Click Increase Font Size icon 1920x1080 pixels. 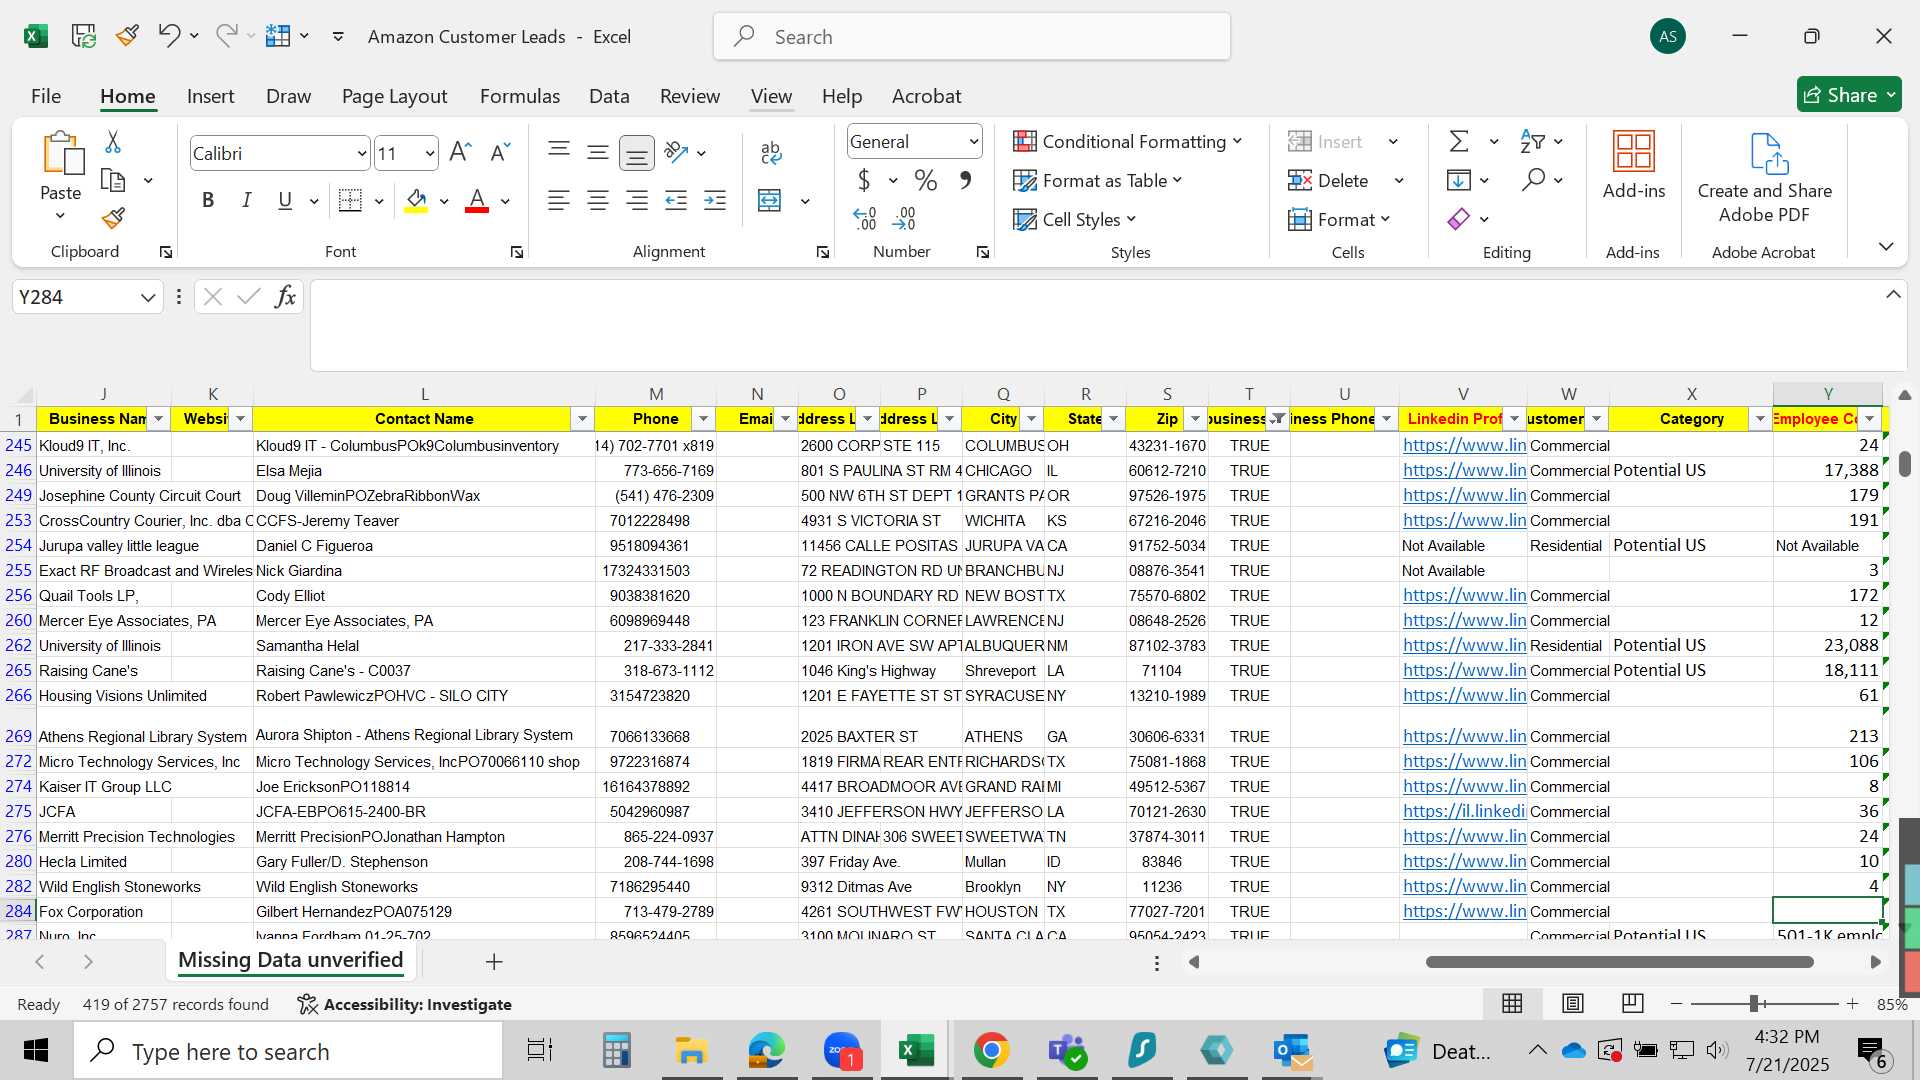(x=460, y=152)
